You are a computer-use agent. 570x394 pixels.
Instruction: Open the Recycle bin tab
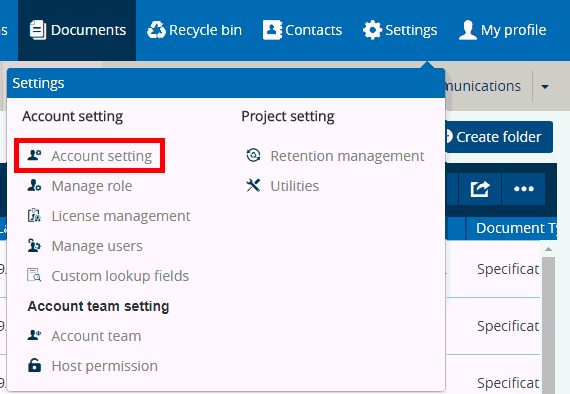(194, 30)
